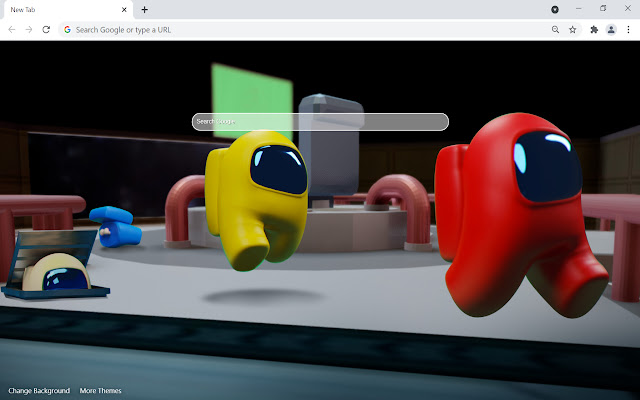Image resolution: width=640 pixels, height=400 pixels.
Task: Maximize the browser window
Action: tap(602, 9)
